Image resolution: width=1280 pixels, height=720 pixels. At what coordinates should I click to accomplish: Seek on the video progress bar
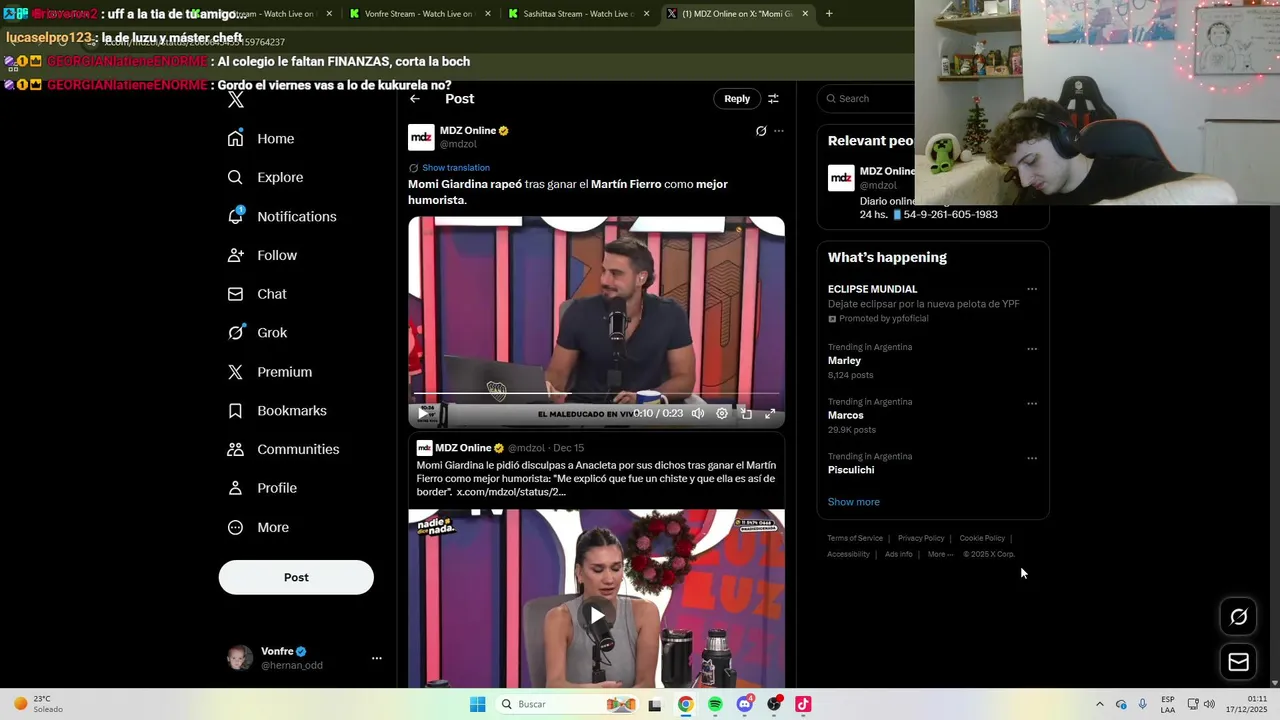(596, 393)
